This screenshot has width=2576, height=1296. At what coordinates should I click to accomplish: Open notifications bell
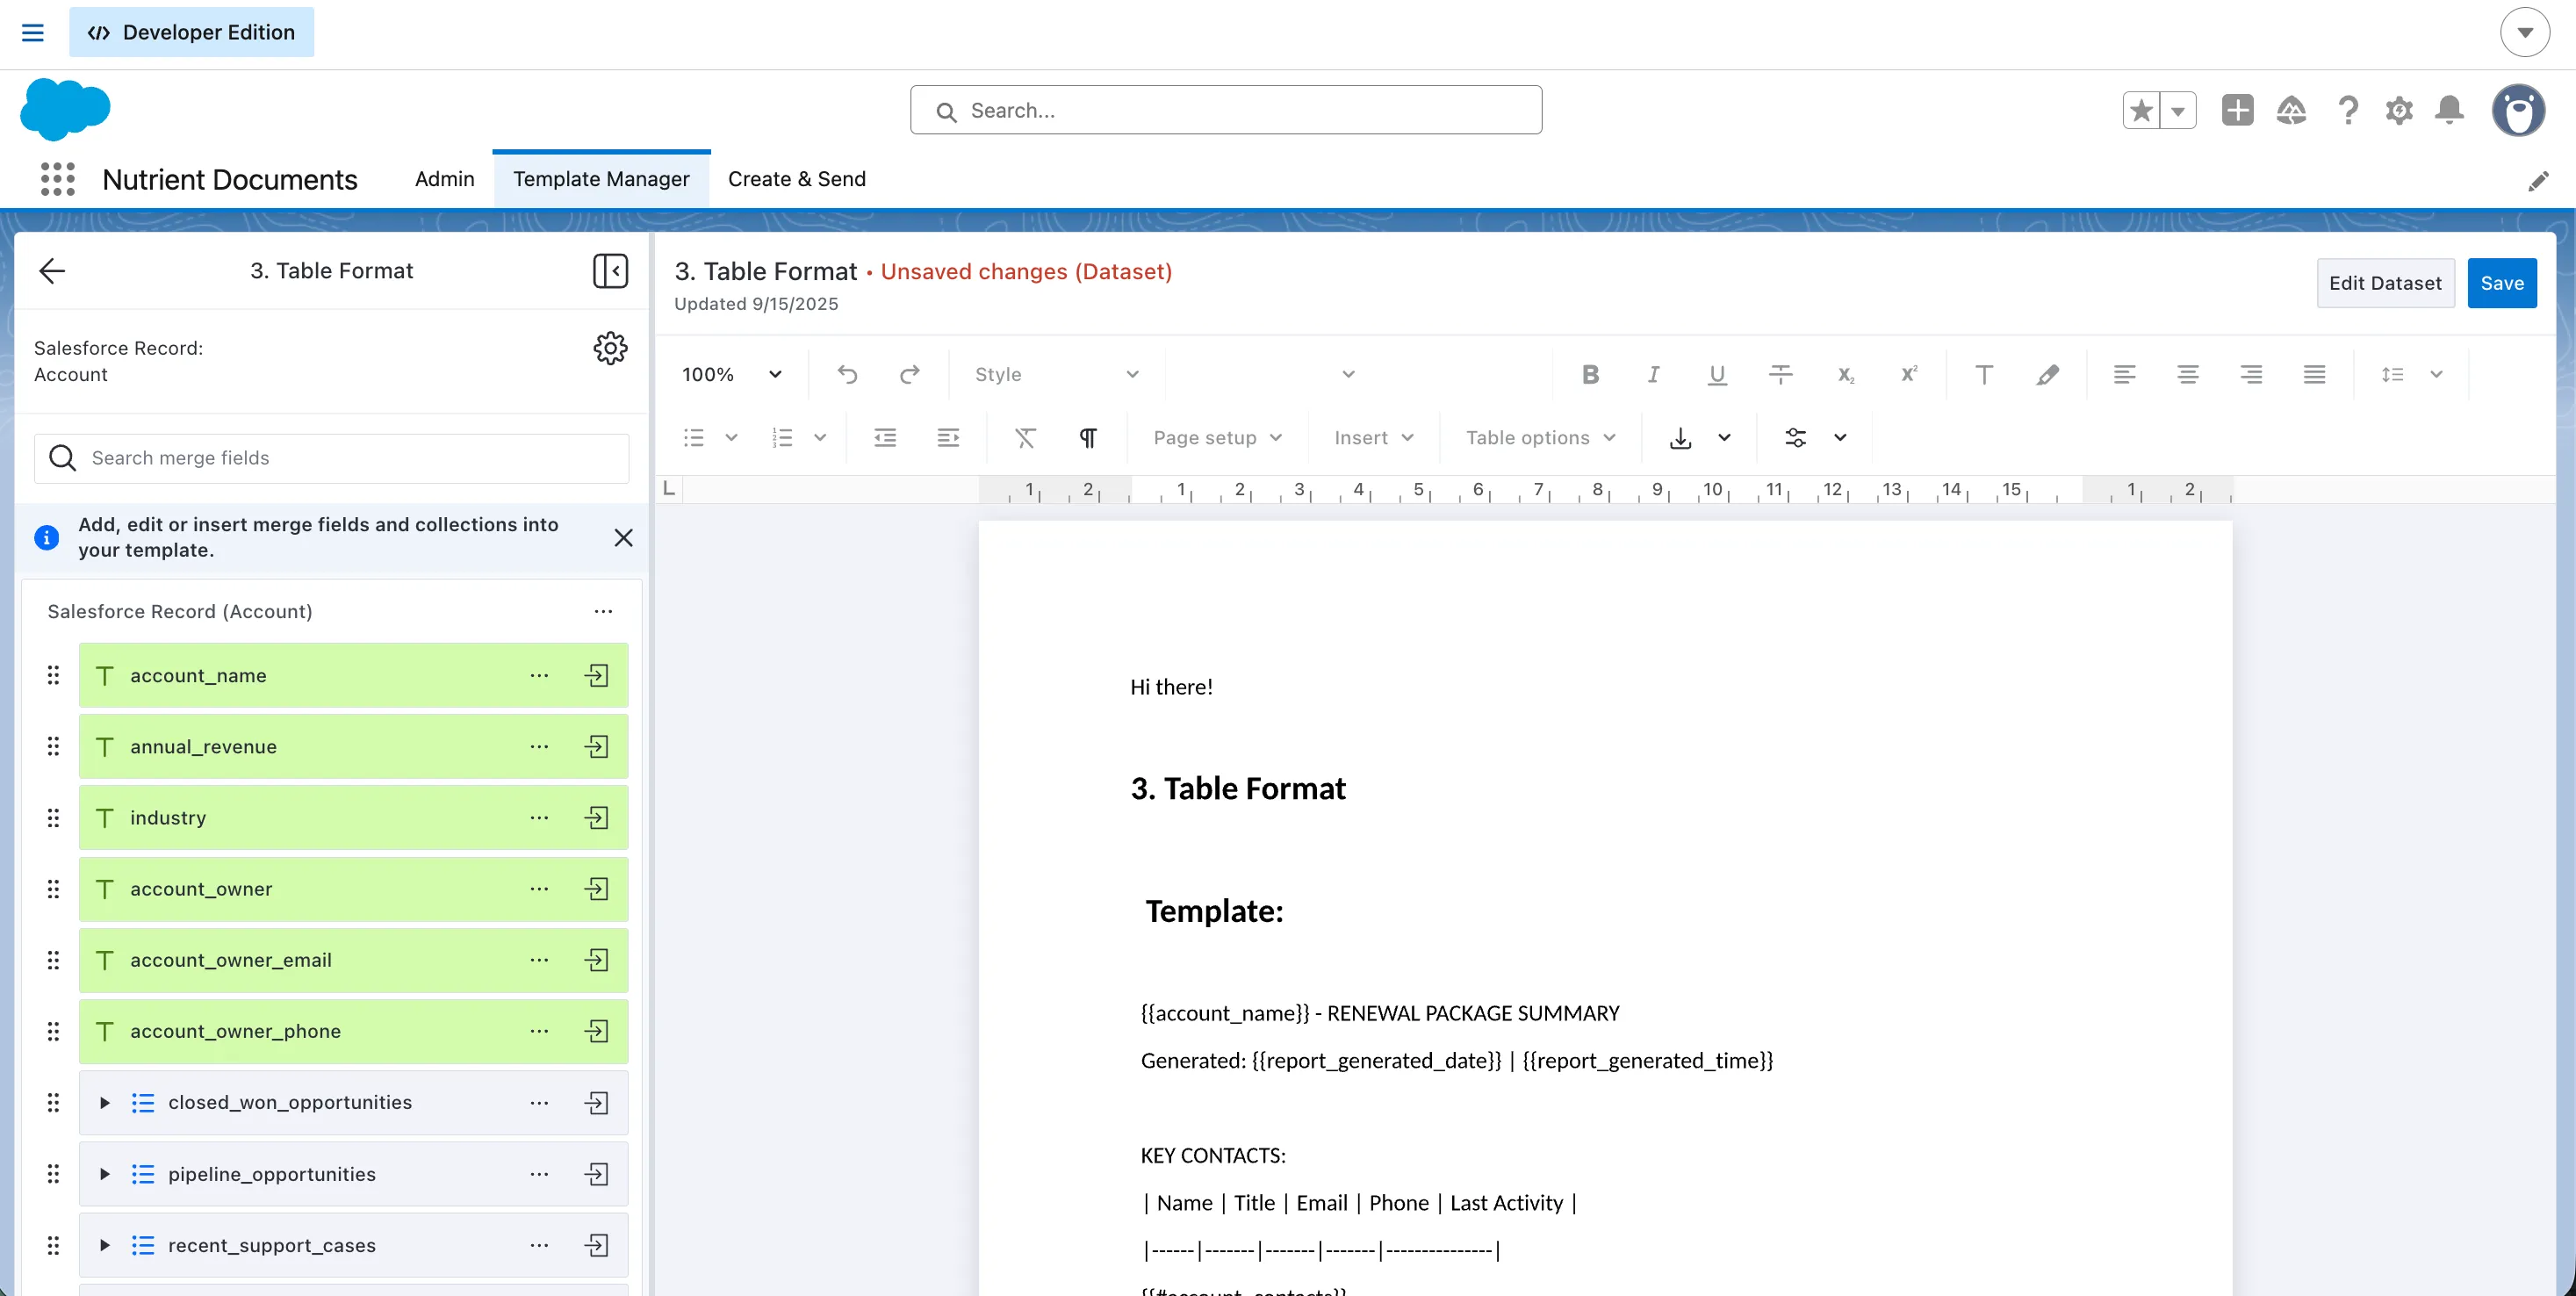point(2449,110)
